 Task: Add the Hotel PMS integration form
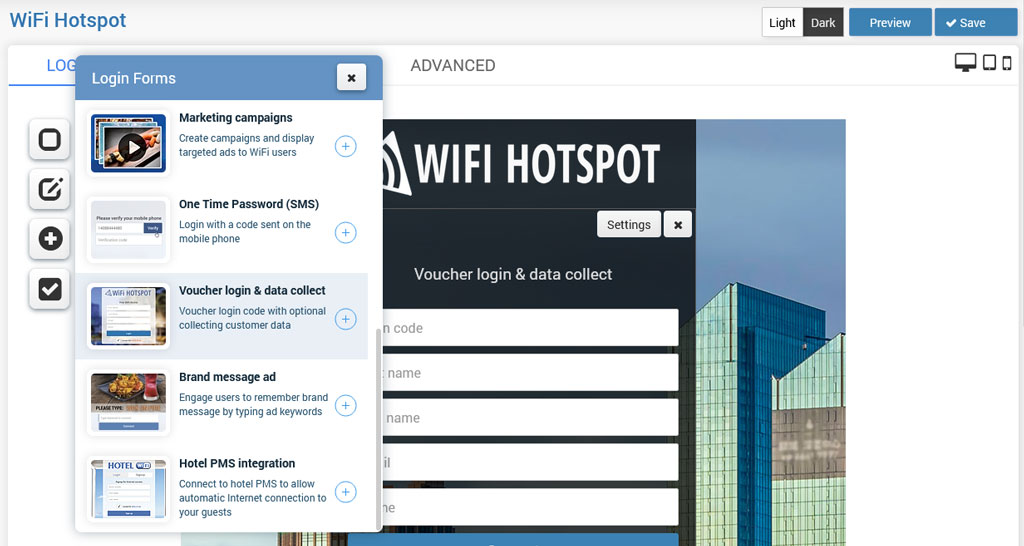click(345, 492)
